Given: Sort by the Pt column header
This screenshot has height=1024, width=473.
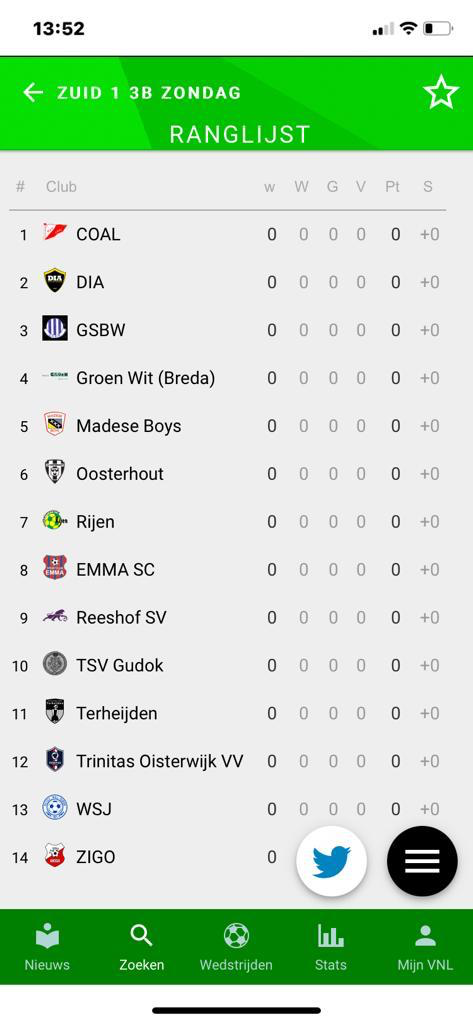Looking at the screenshot, I should (x=392, y=187).
